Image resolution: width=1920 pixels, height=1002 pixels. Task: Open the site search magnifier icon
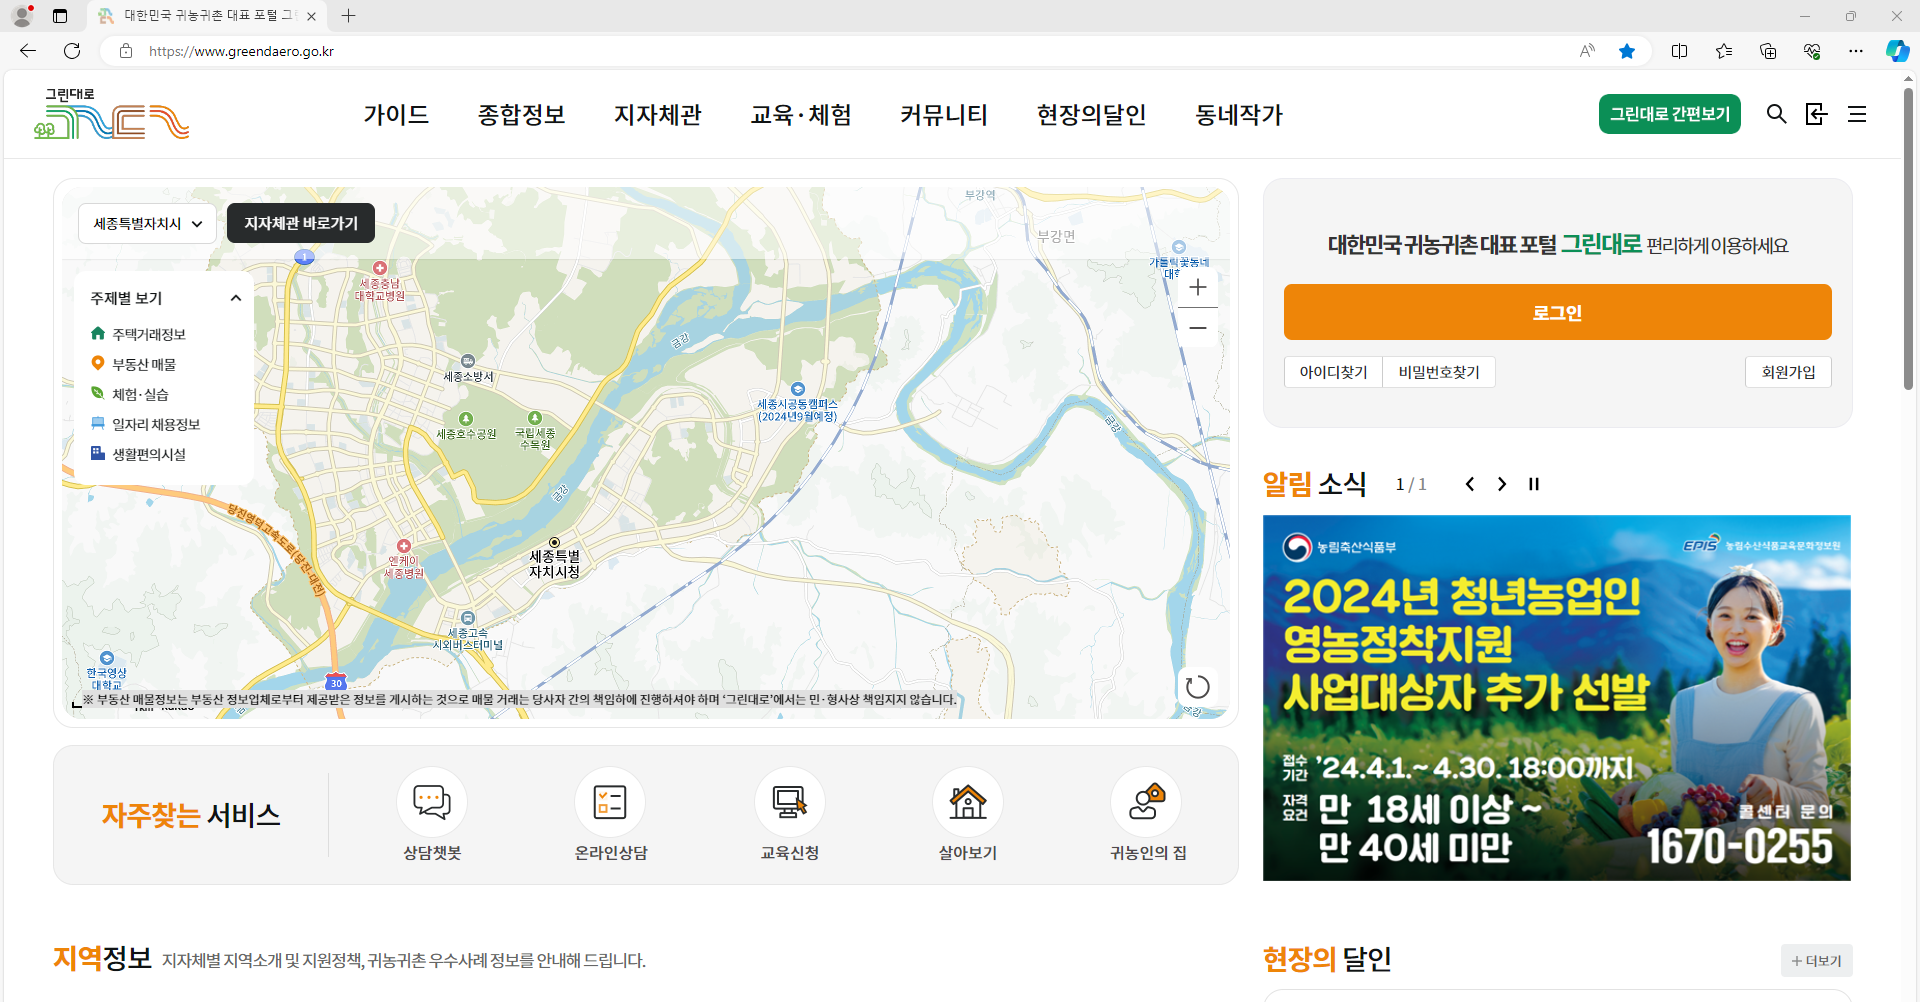(x=1776, y=114)
